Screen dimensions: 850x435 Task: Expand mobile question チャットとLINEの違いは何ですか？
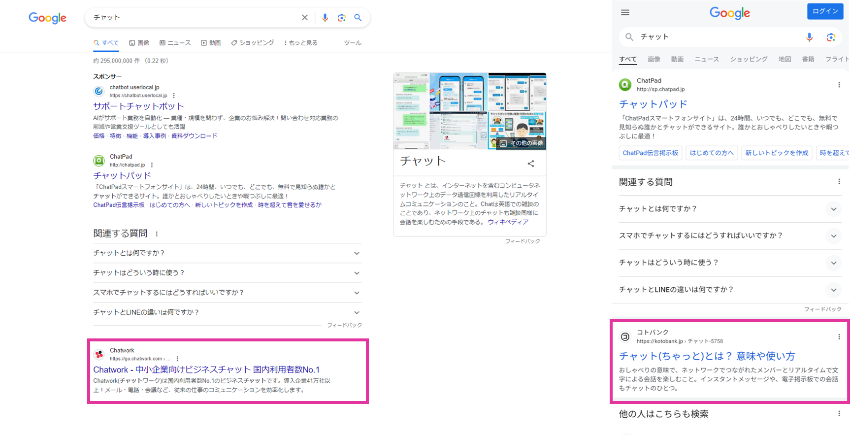coord(730,290)
